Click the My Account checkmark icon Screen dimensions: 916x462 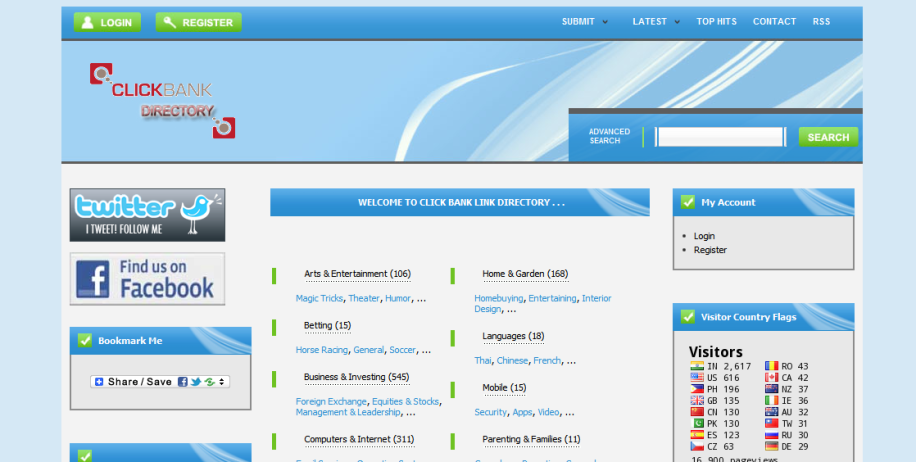tap(688, 202)
